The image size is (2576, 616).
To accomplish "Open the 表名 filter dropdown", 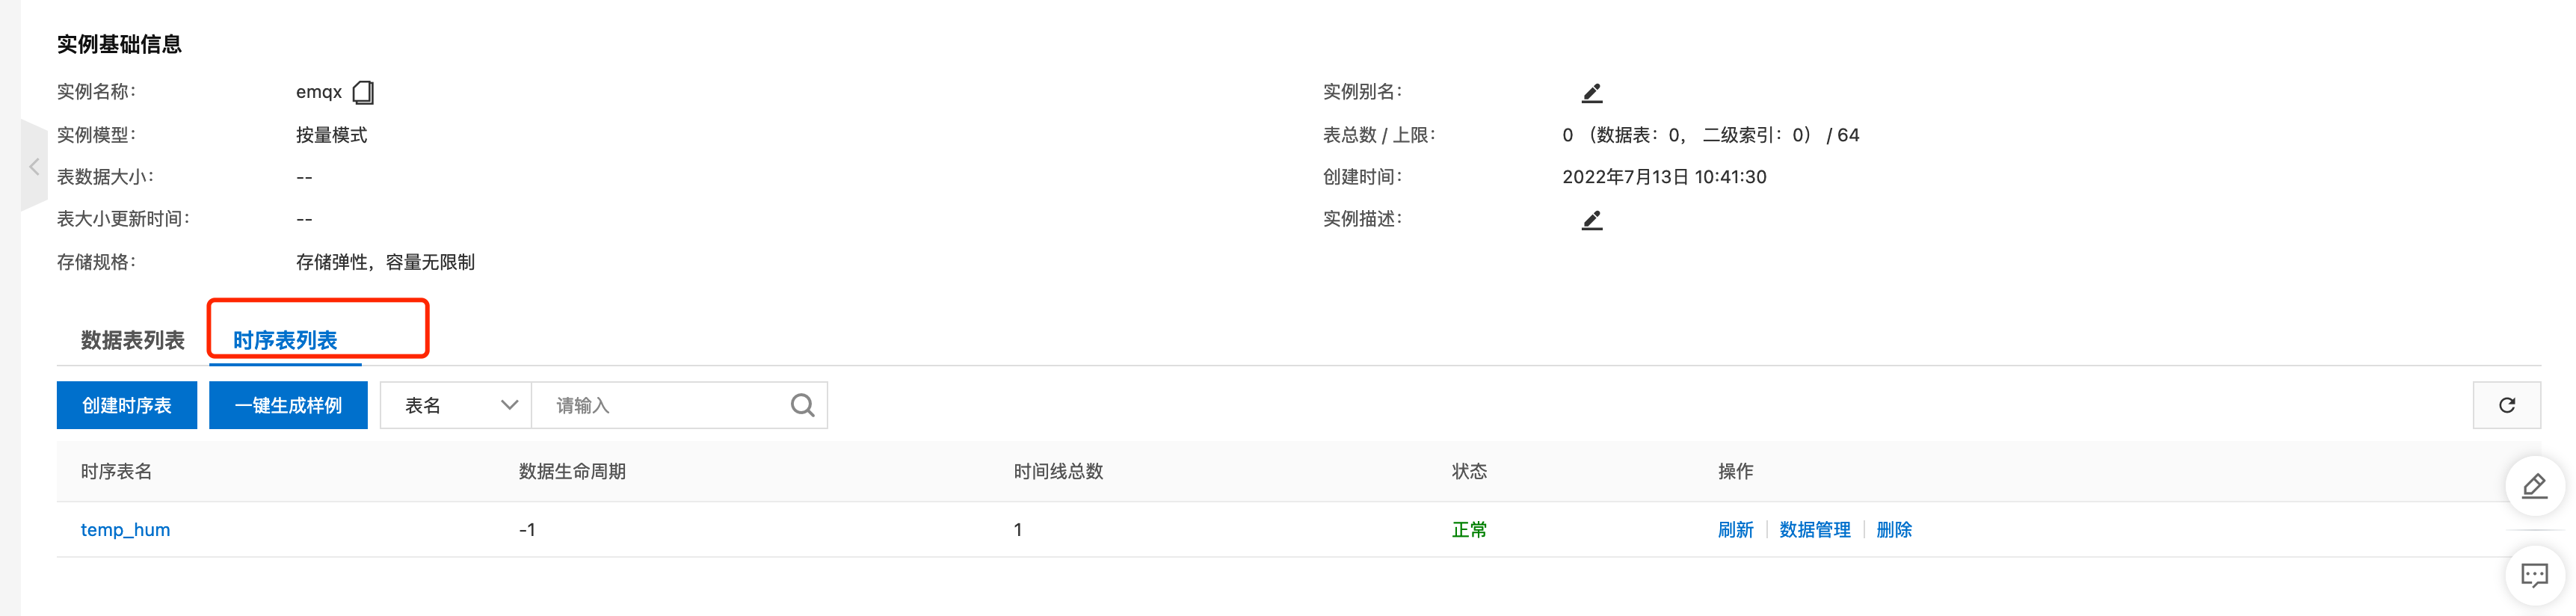I will 456,405.
